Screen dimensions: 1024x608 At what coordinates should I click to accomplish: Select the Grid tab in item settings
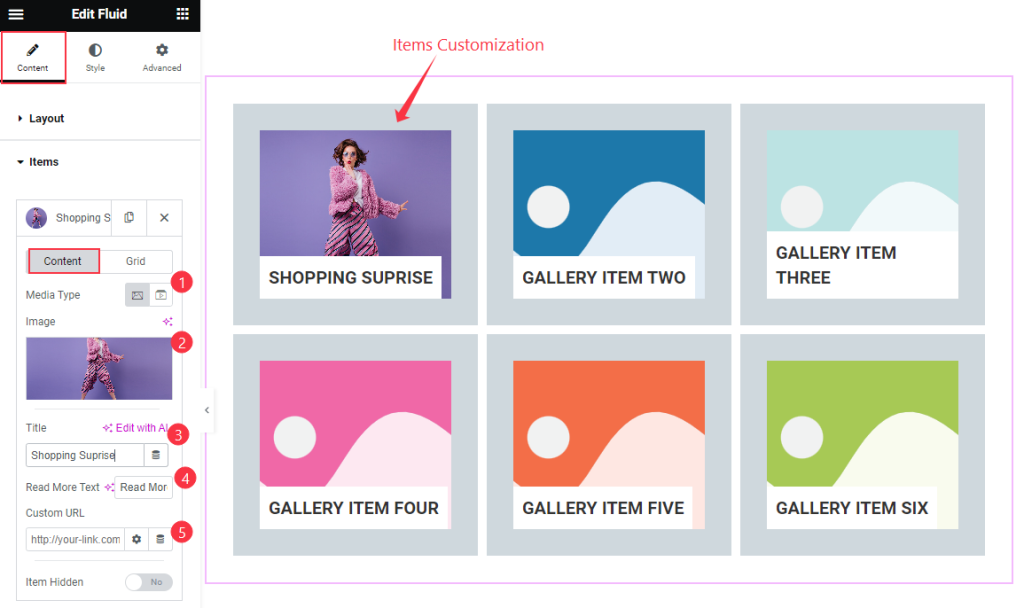(136, 261)
